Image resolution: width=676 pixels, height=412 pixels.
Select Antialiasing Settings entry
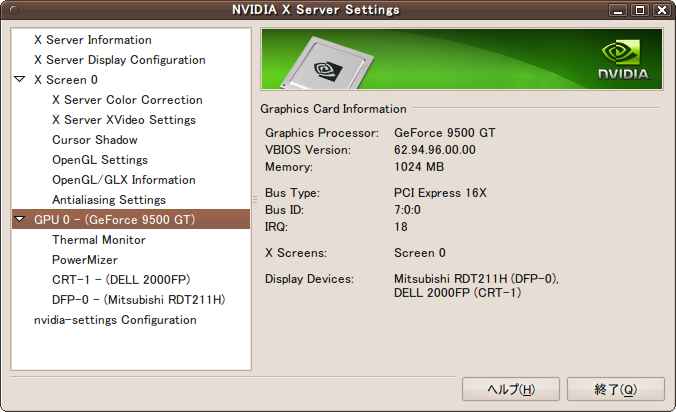(x=108, y=200)
